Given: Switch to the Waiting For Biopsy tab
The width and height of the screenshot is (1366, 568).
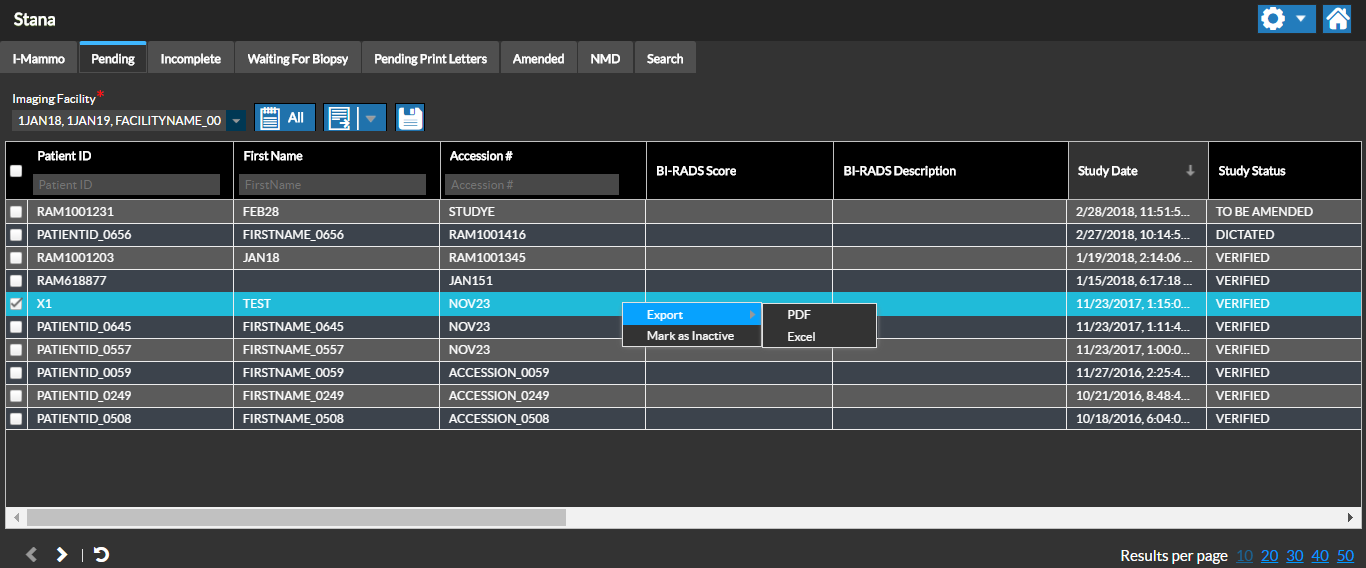Looking at the screenshot, I should point(298,59).
